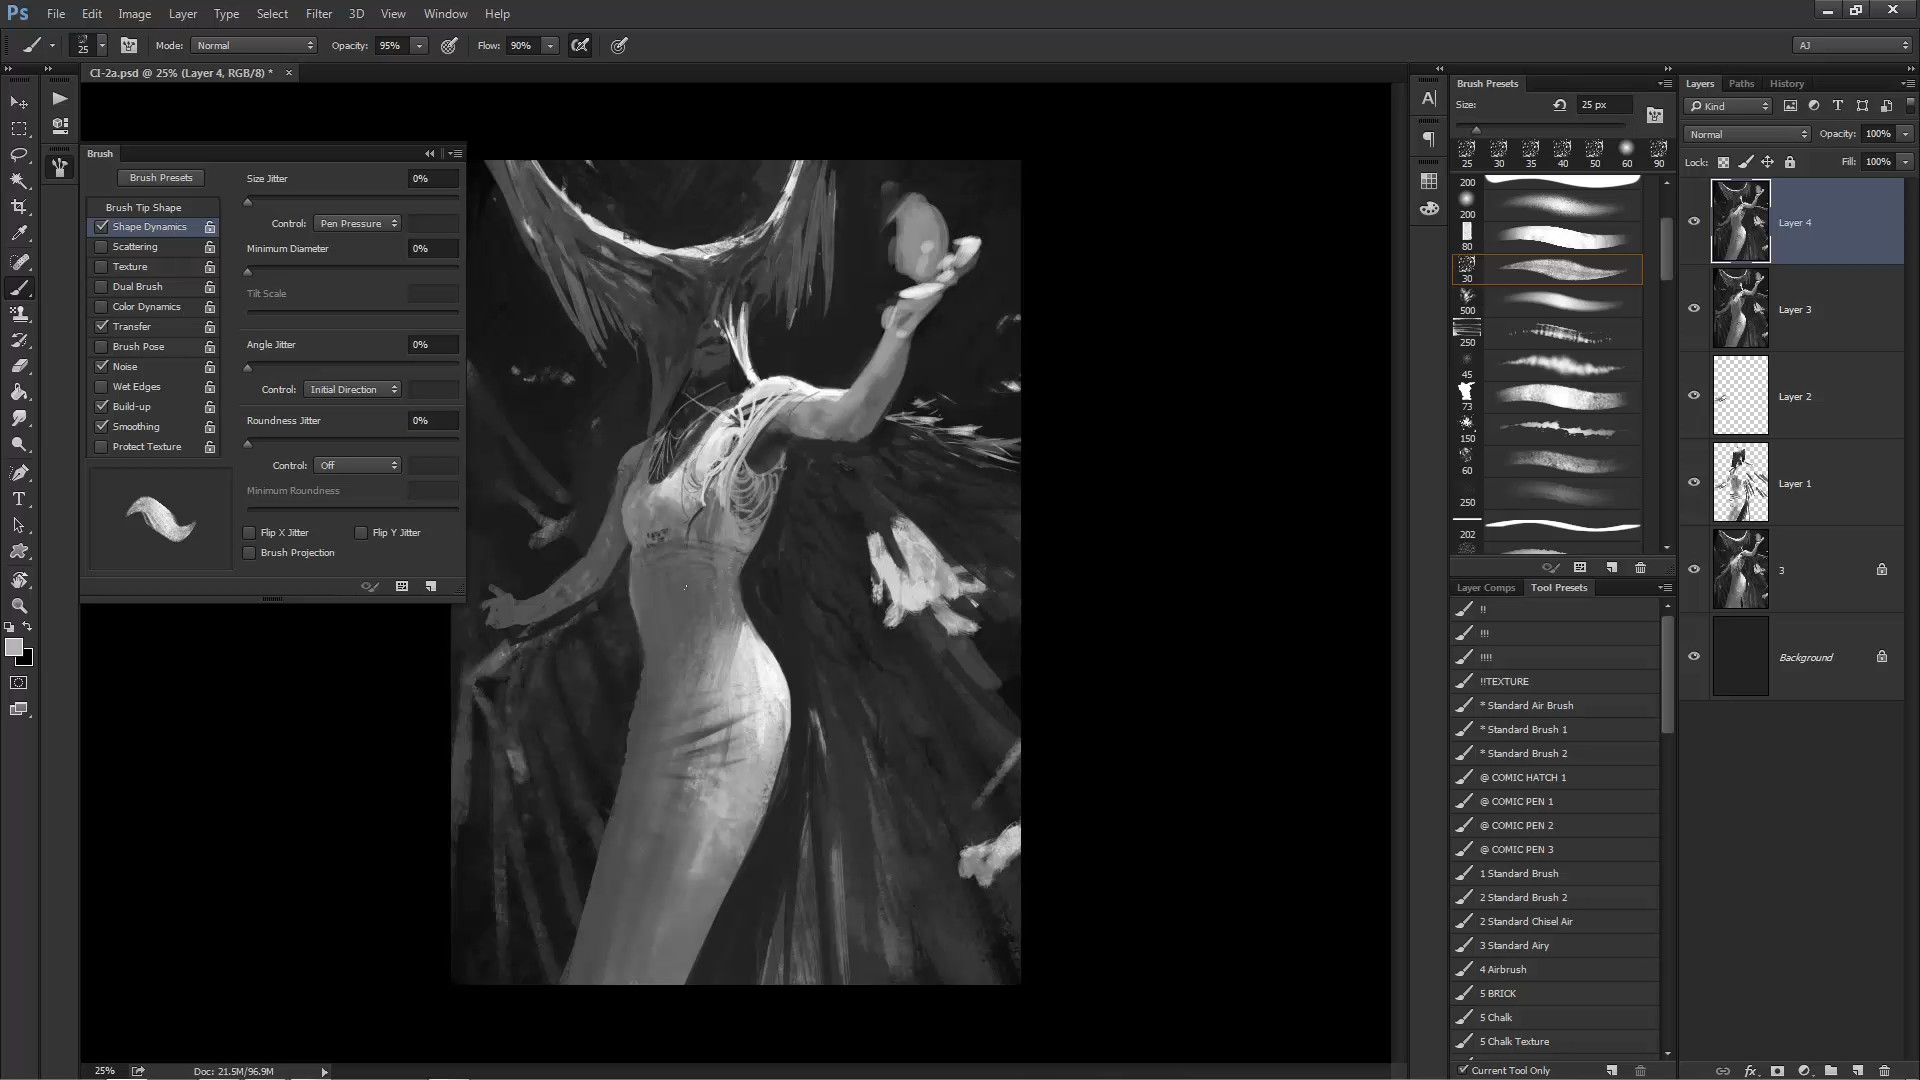Screen dimensions: 1920x1080
Task: Select the Zoom tool in toolbar
Action: click(19, 606)
